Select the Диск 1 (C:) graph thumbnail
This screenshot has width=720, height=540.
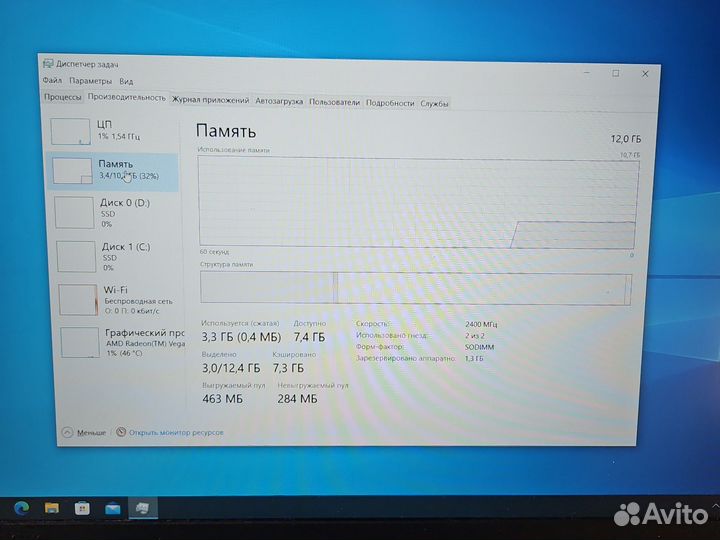(76, 256)
